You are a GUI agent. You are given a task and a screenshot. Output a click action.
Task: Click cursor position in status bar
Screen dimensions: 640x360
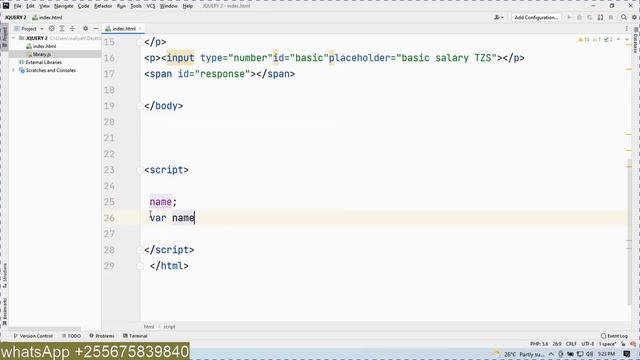[557, 344]
